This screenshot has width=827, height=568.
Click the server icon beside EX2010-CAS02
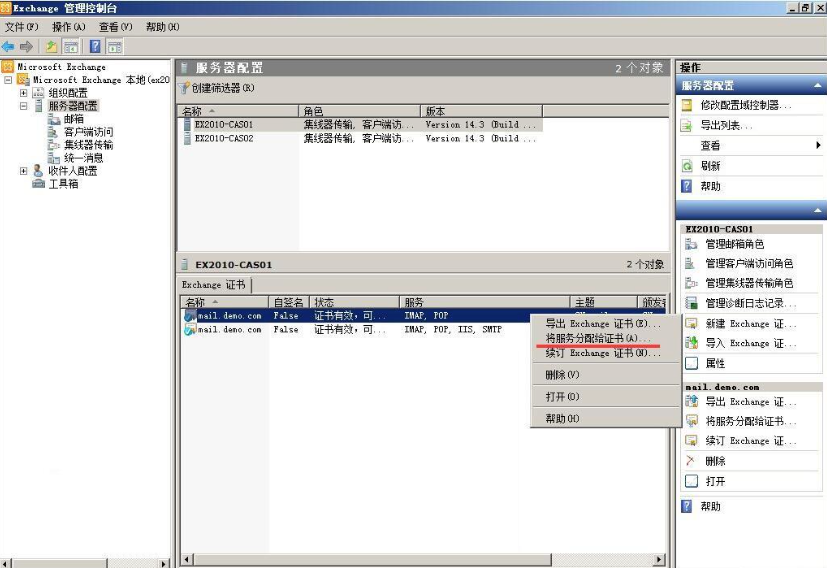(x=187, y=138)
